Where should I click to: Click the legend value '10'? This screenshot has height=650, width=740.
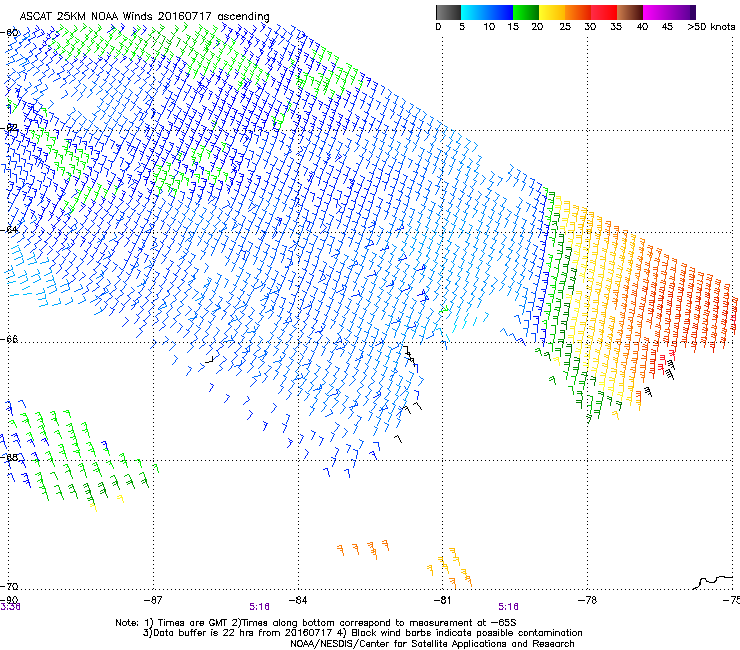489,27
